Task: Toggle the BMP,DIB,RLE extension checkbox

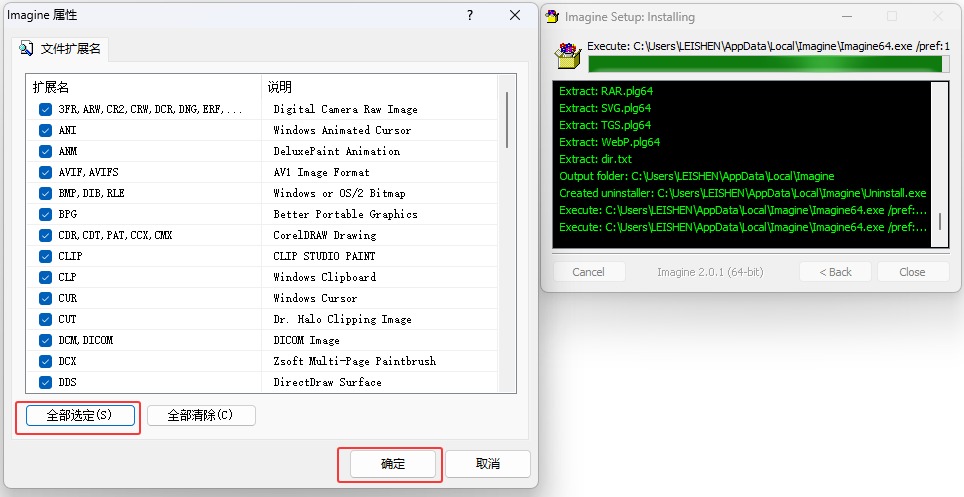Action: [45, 193]
